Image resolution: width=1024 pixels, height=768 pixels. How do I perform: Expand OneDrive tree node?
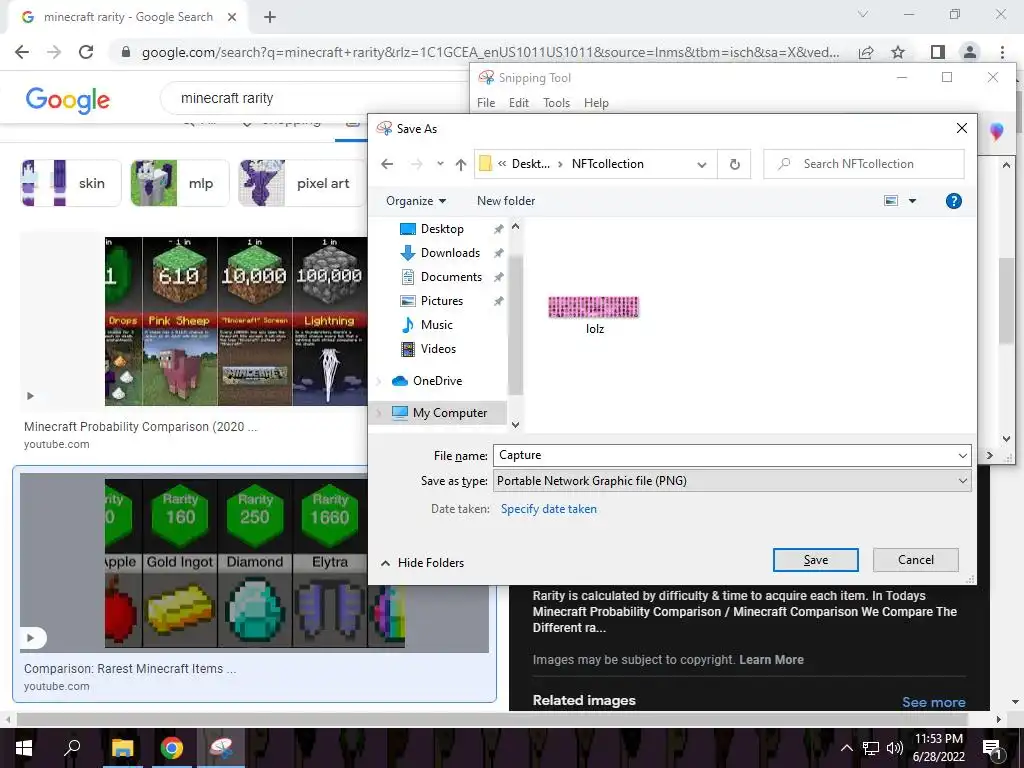click(x=379, y=381)
